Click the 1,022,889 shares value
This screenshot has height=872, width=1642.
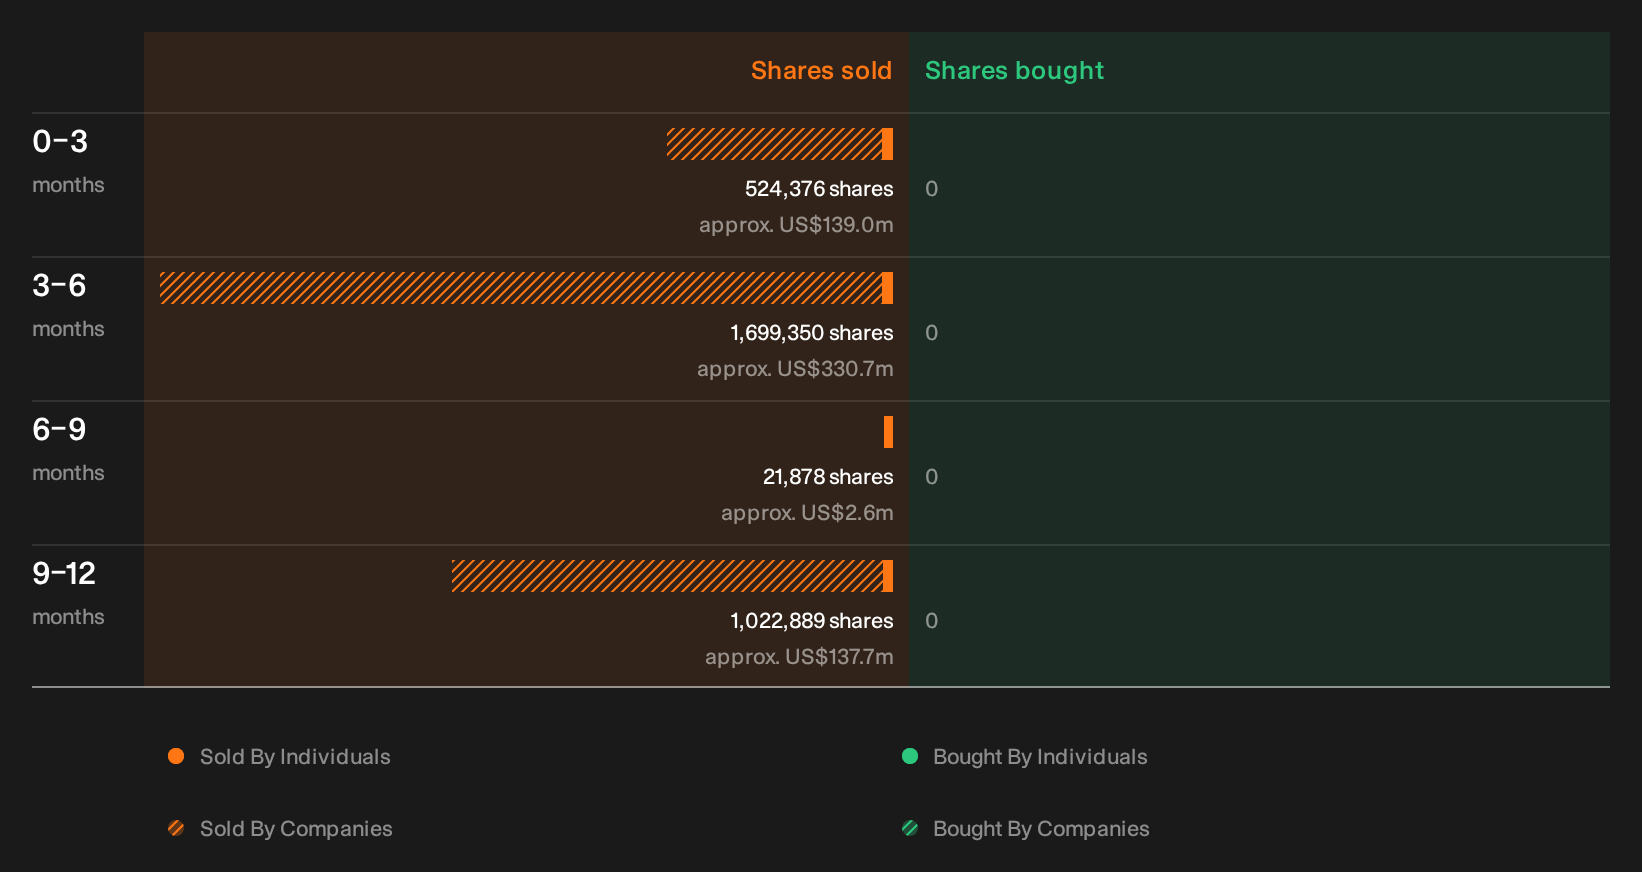coord(812,621)
